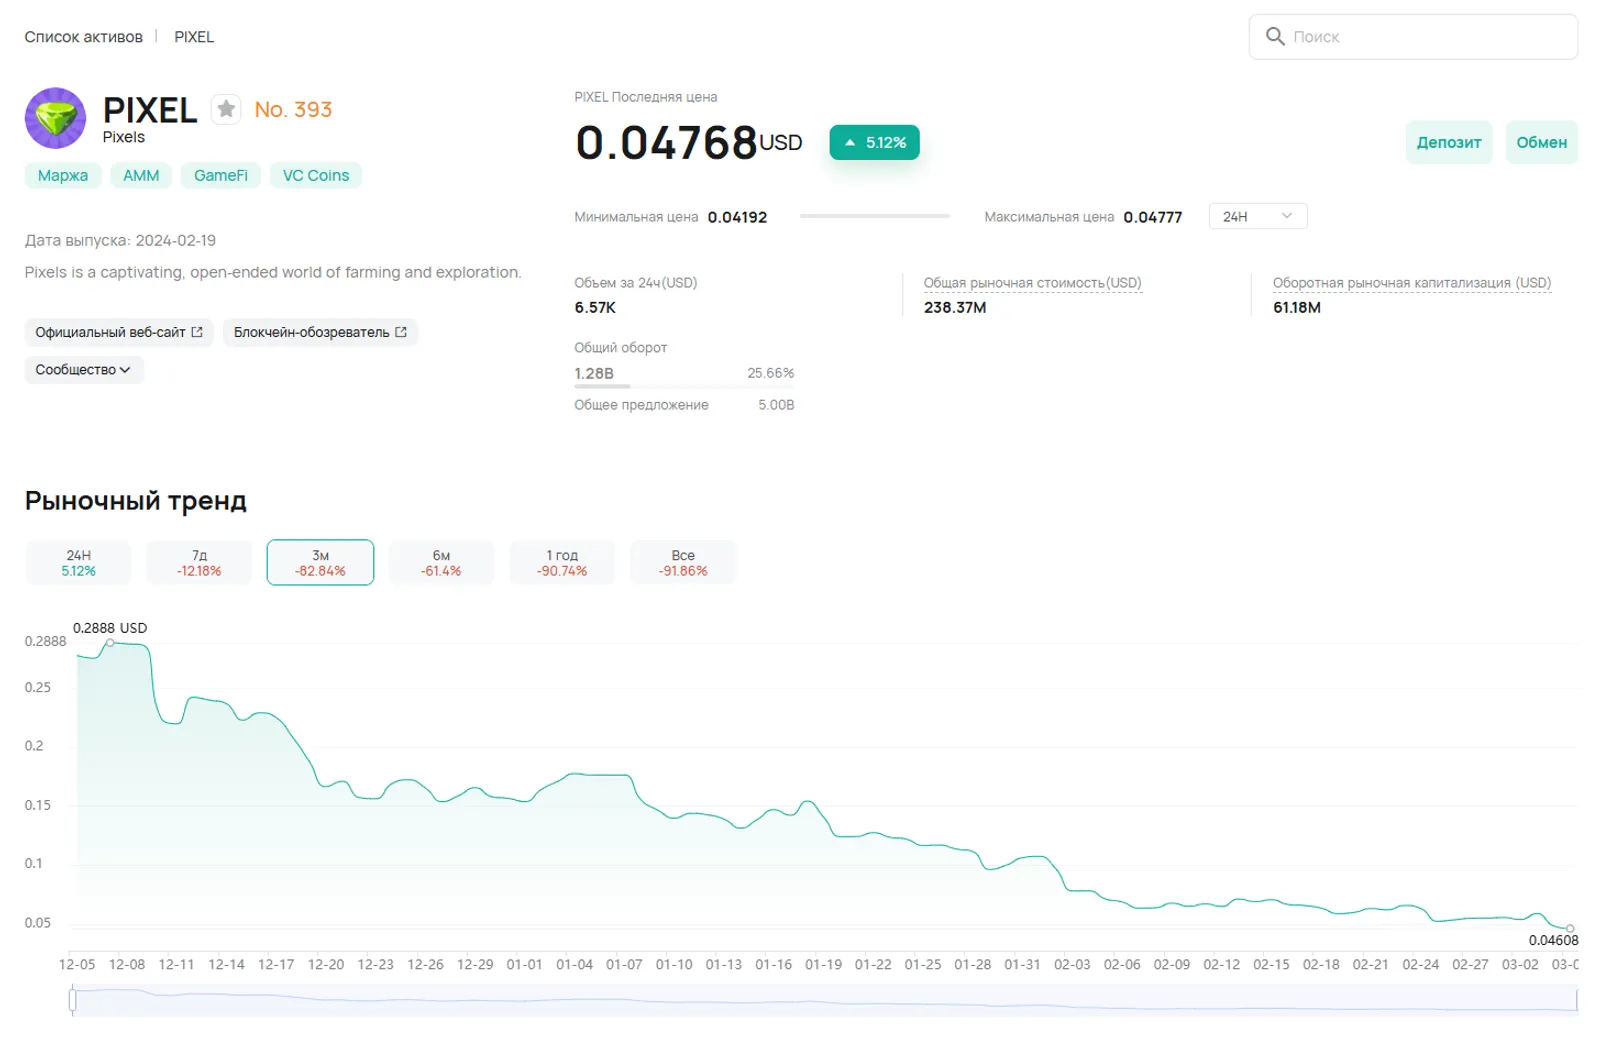Click the Обмен button
Image resolution: width=1600 pixels, height=1037 pixels.
1541,142
